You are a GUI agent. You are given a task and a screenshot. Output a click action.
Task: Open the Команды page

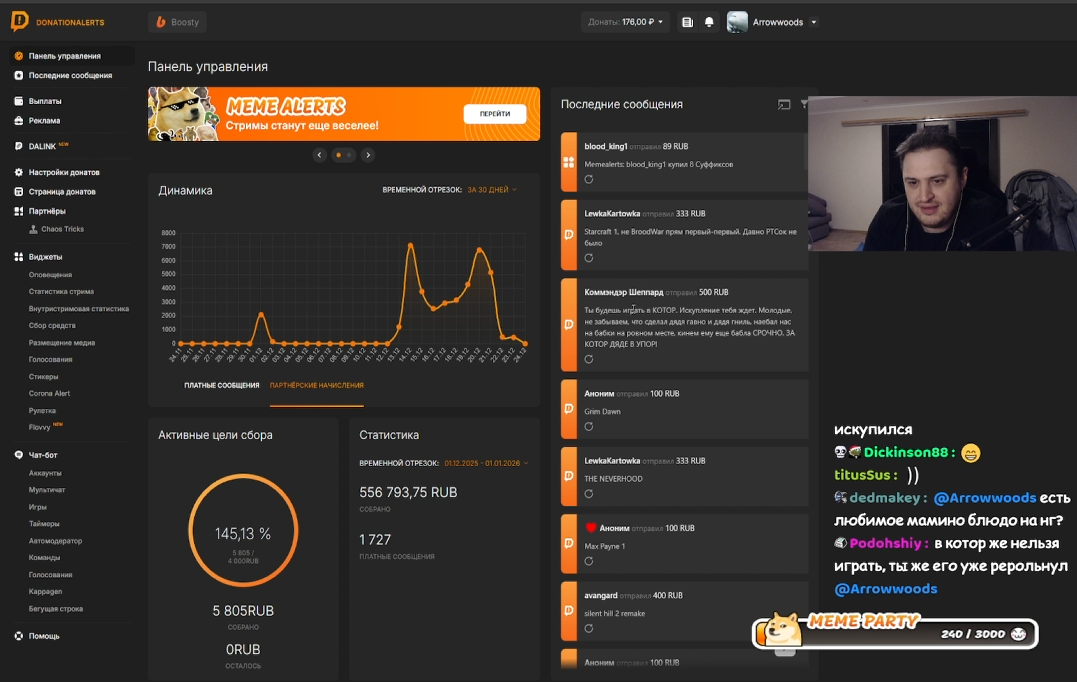click(x=45, y=558)
